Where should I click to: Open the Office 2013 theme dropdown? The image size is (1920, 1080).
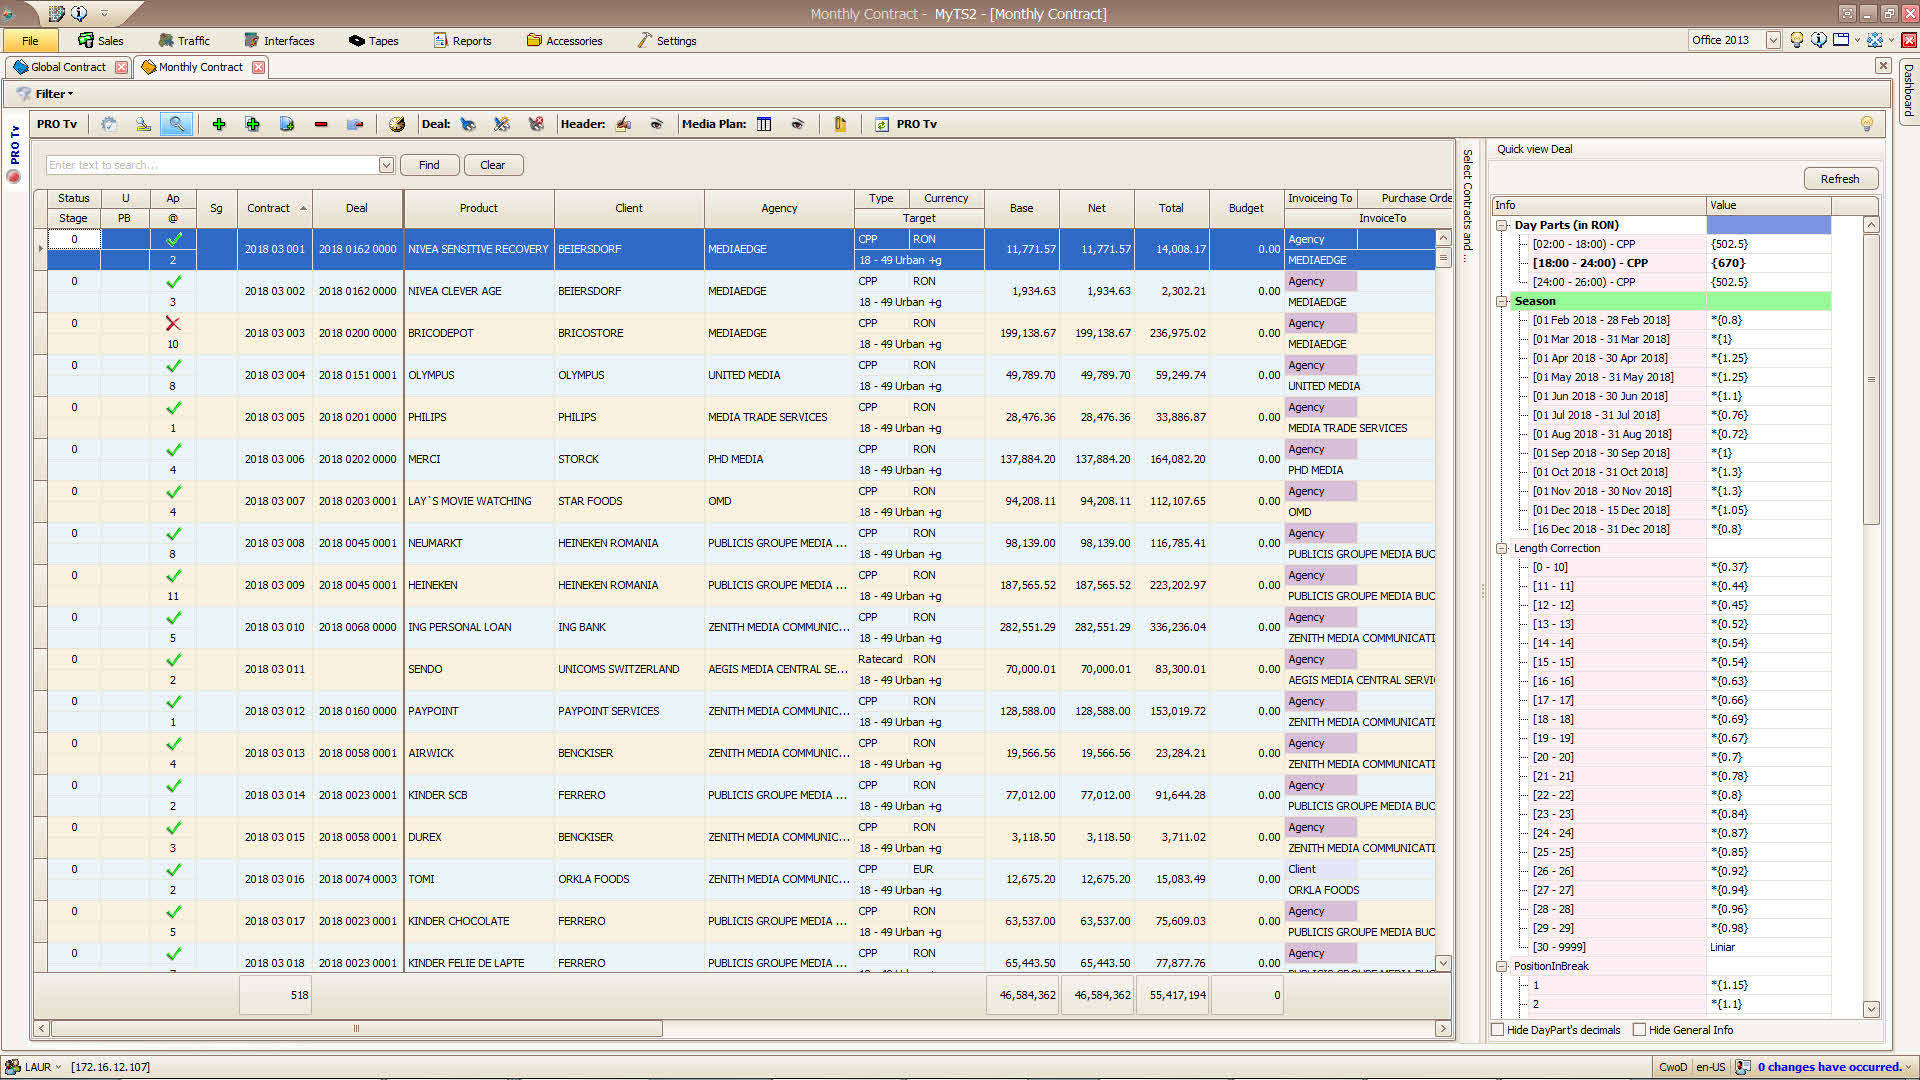tap(1773, 40)
